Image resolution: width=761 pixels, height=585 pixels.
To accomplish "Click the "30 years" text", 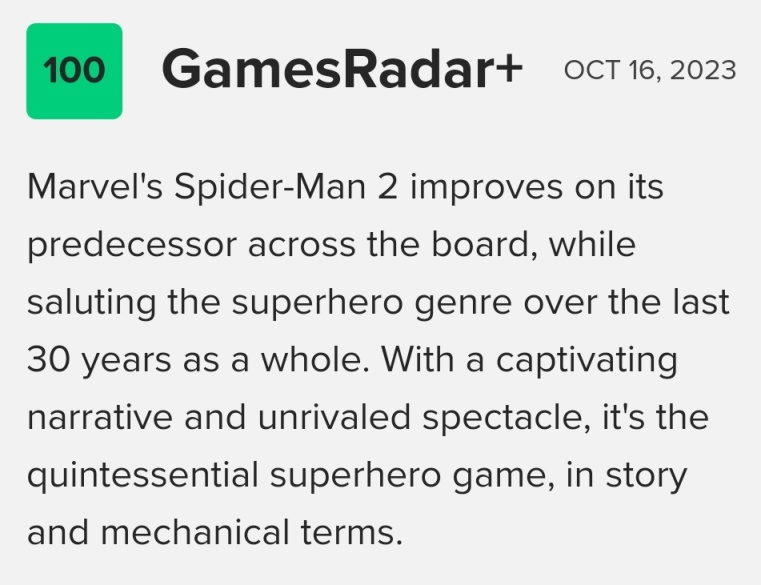I will tap(99, 361).
